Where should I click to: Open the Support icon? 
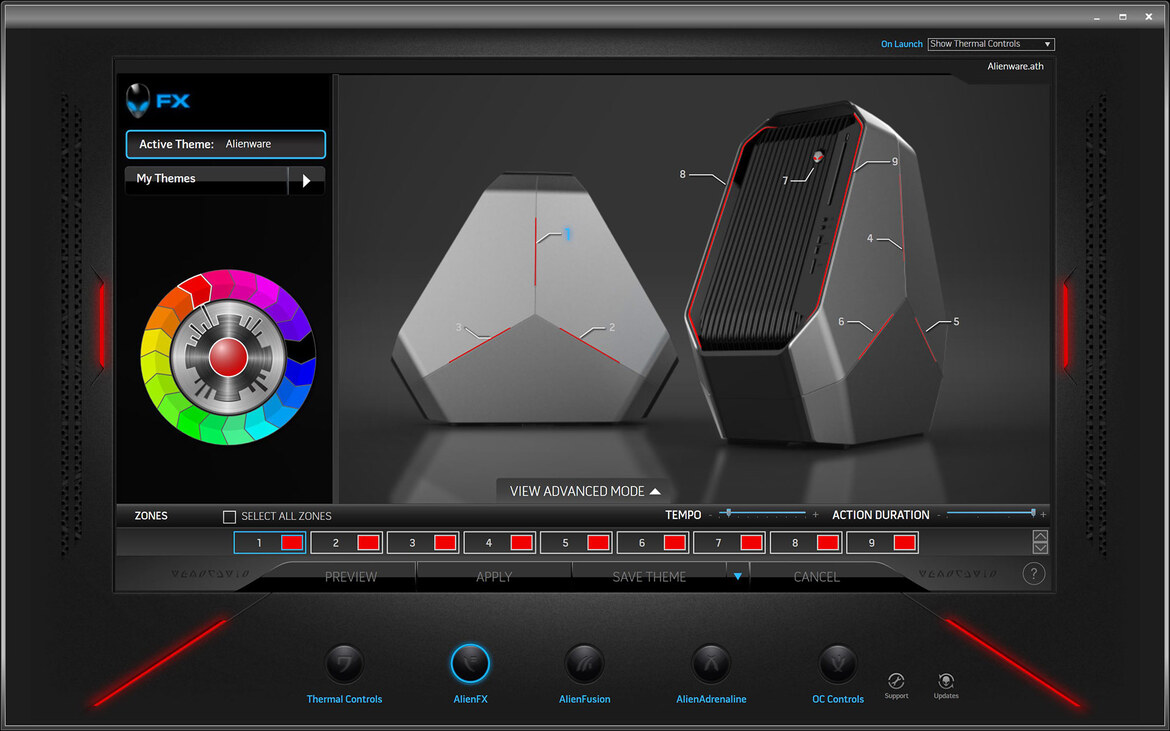896,681
